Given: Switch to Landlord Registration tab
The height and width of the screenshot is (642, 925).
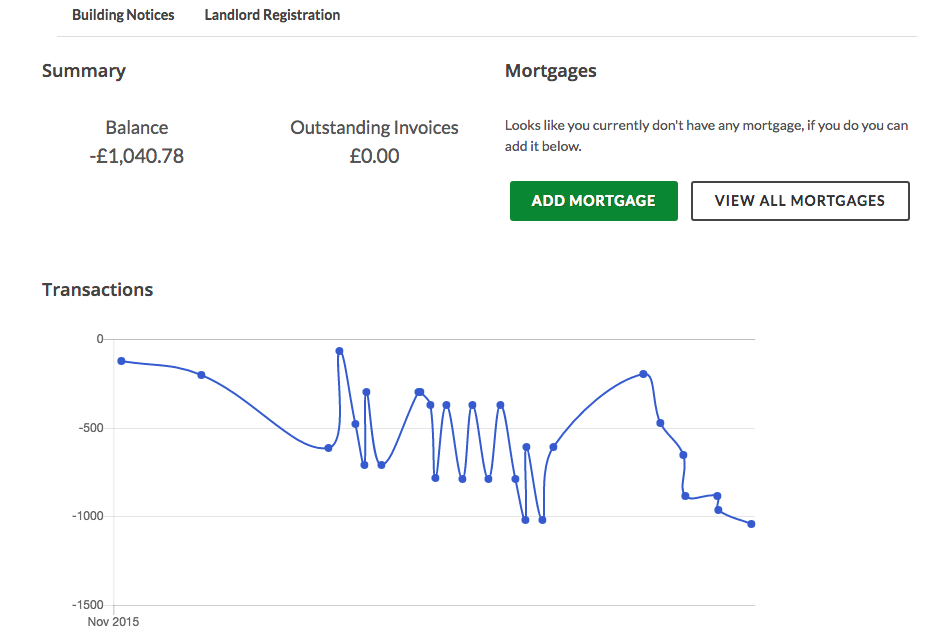Looking at the screenshot, I should (272, 15).
